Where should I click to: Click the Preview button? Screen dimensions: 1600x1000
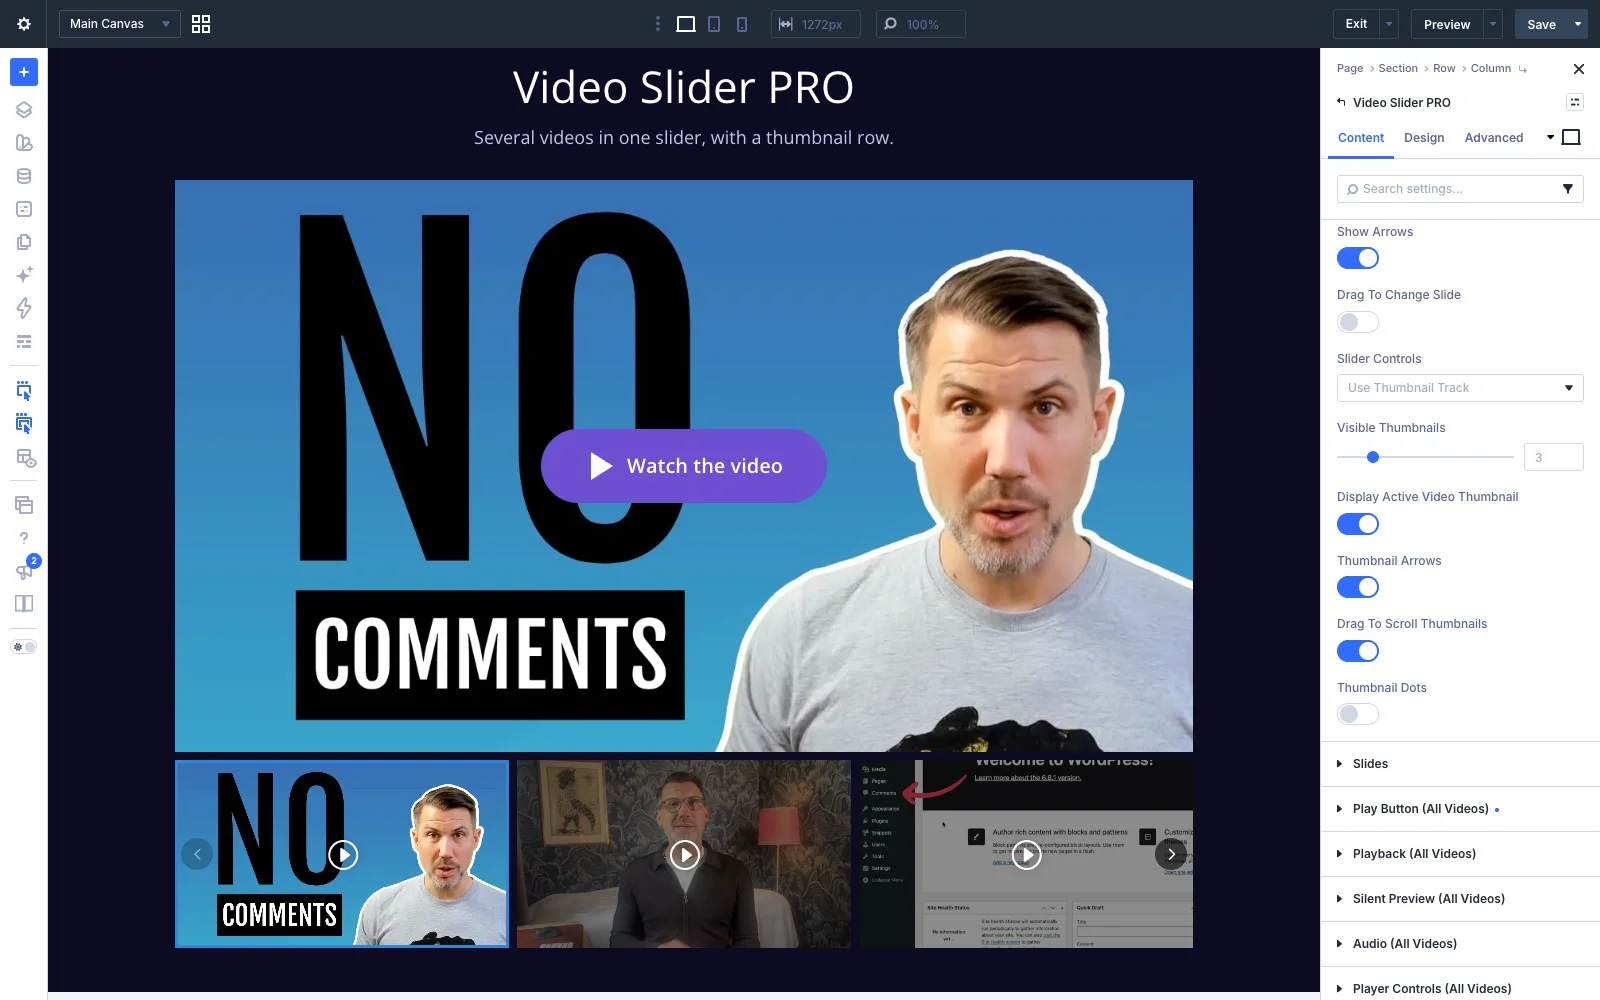point(1447,24)
